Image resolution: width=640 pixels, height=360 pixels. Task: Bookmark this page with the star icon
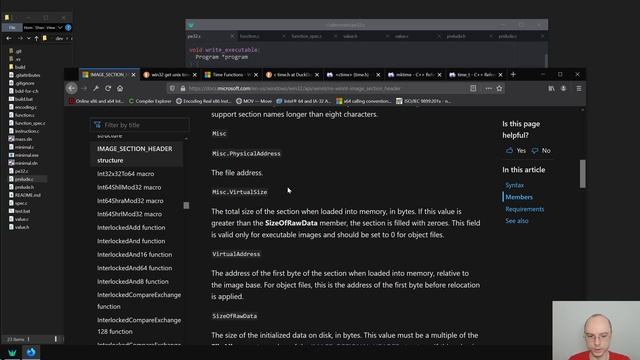pos(499,88)
